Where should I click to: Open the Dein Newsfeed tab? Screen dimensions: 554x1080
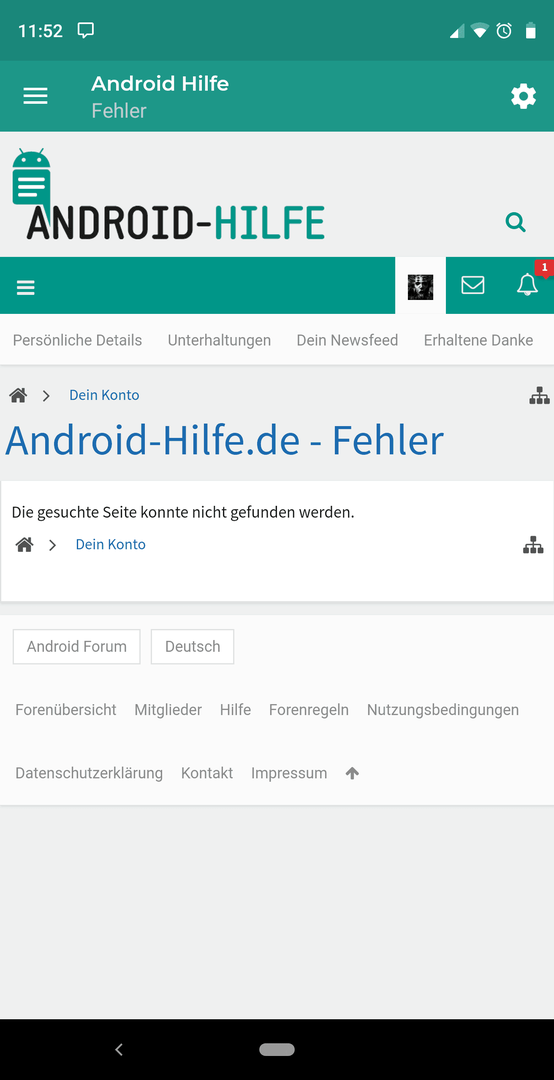click(x=347, y=340)
